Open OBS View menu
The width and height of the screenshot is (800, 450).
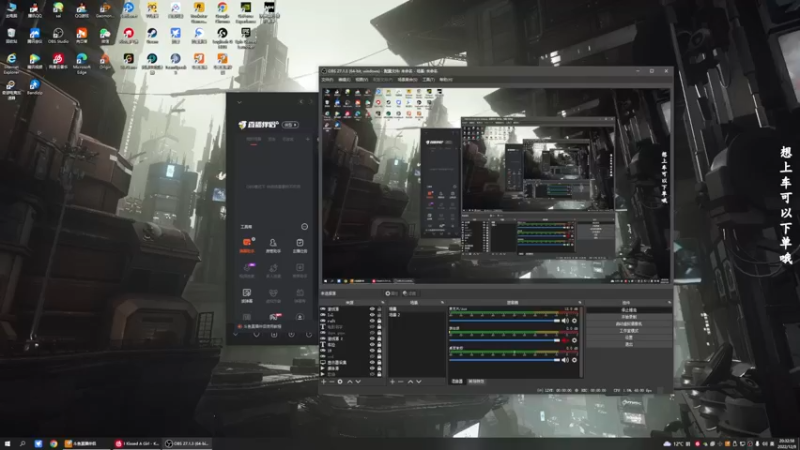click(361, 80)
